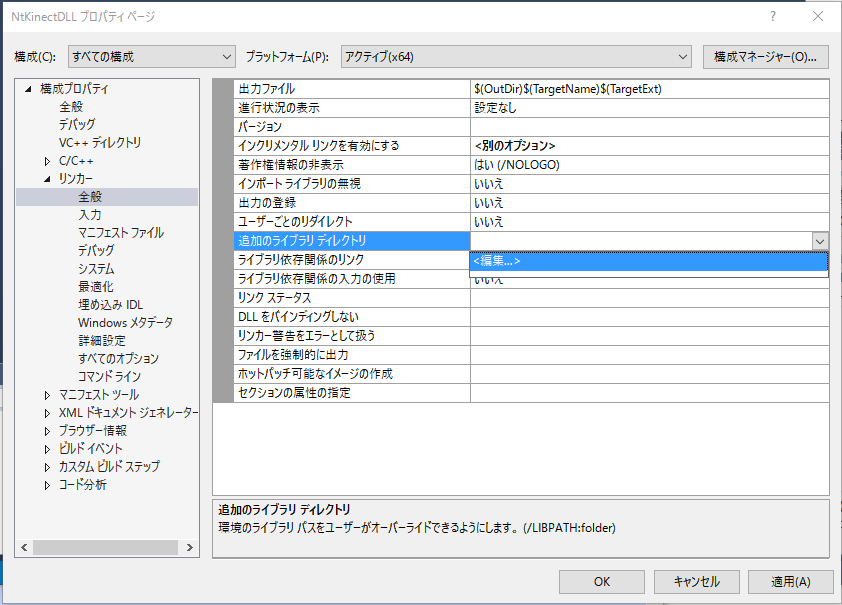Open the コマンド ライン page
The width and height of the screenshot is (842, 605).
pos(109,377)
